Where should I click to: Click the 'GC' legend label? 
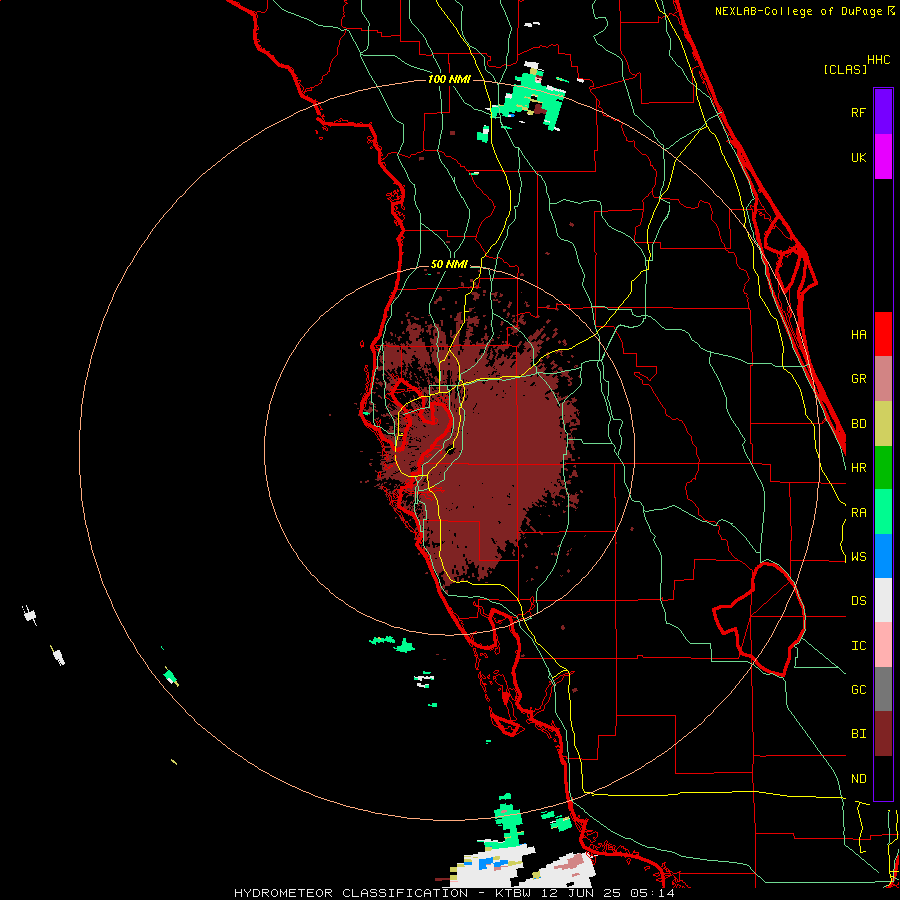click(858, 690)
